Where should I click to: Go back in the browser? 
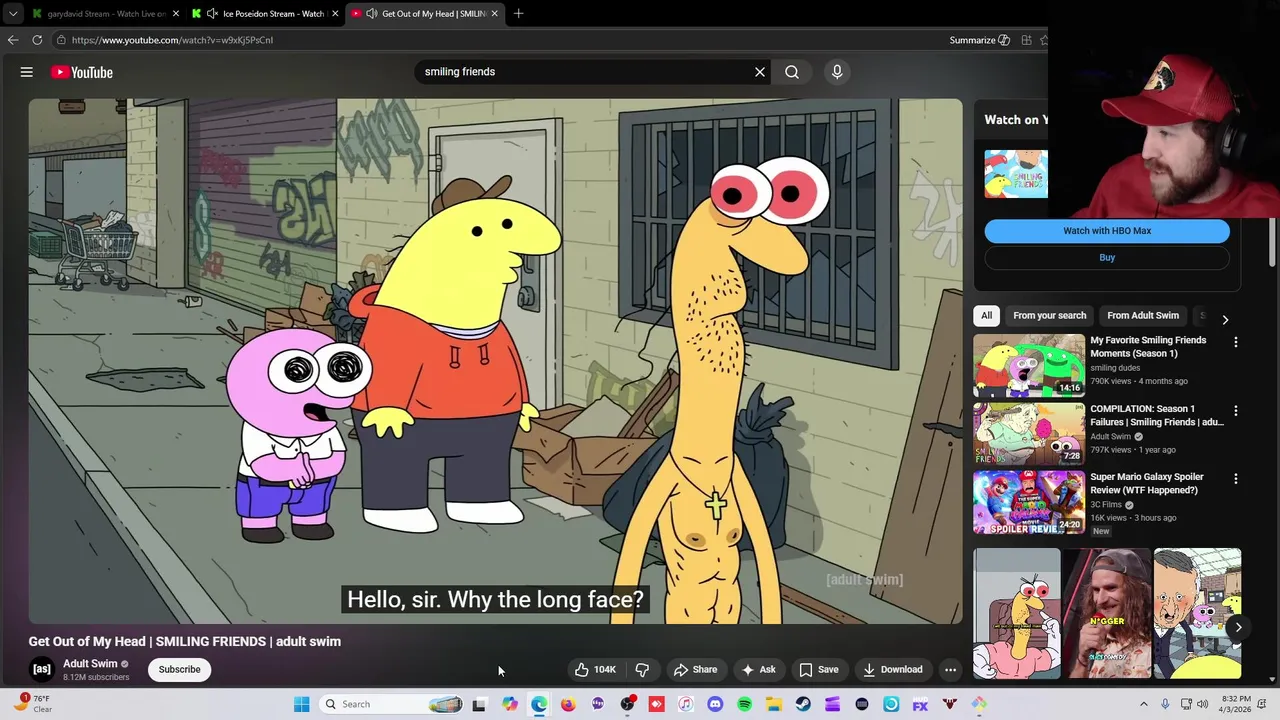[x=13, y=40]
